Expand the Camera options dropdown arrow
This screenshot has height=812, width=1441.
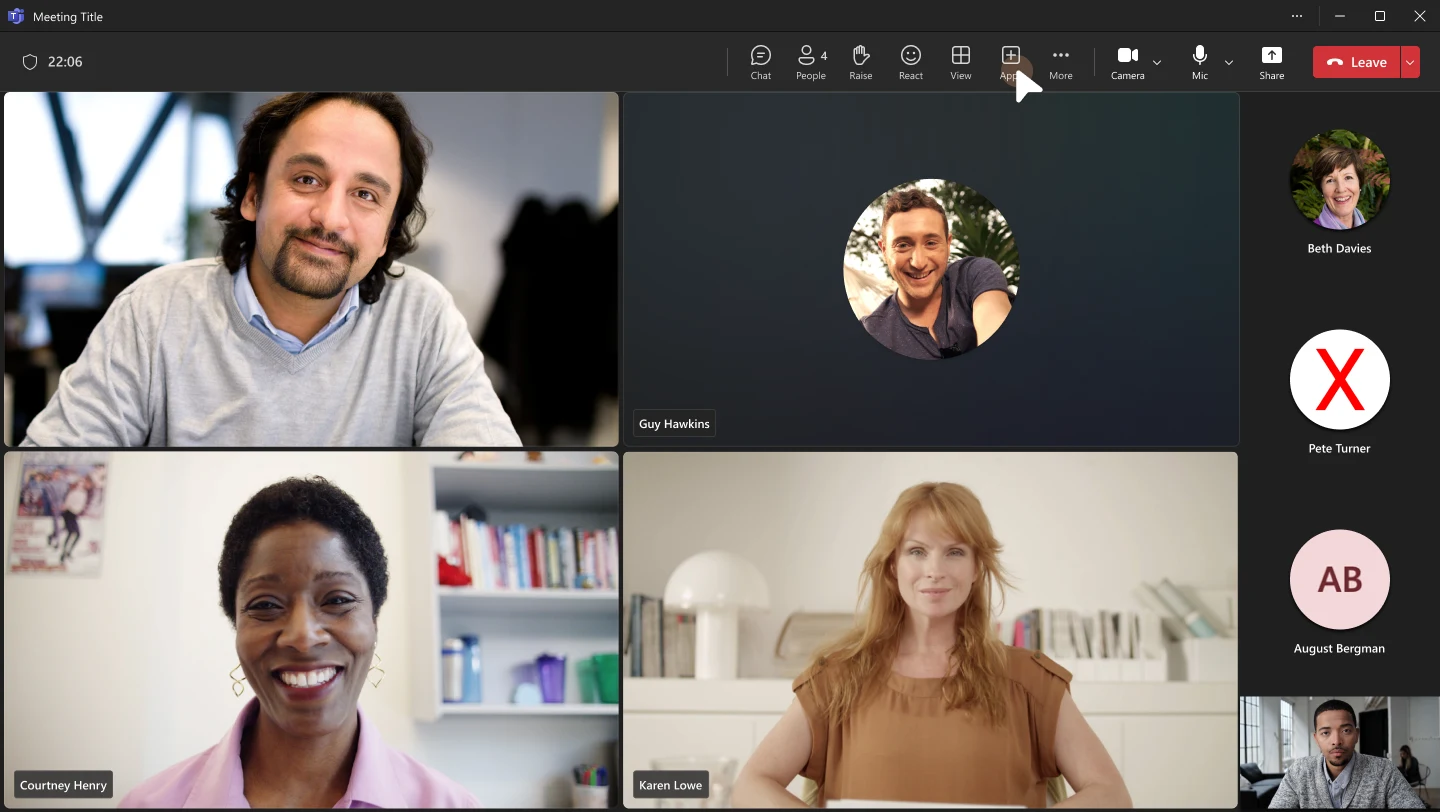[1157, 62]
